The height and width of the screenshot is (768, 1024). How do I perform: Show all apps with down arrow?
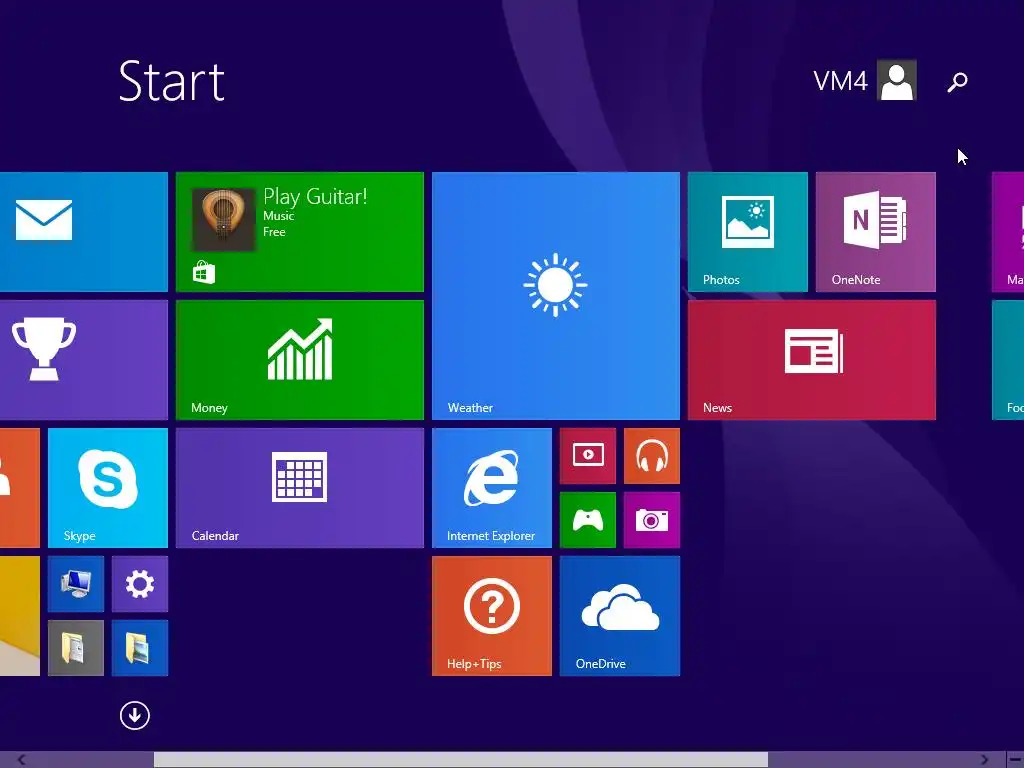135,715
